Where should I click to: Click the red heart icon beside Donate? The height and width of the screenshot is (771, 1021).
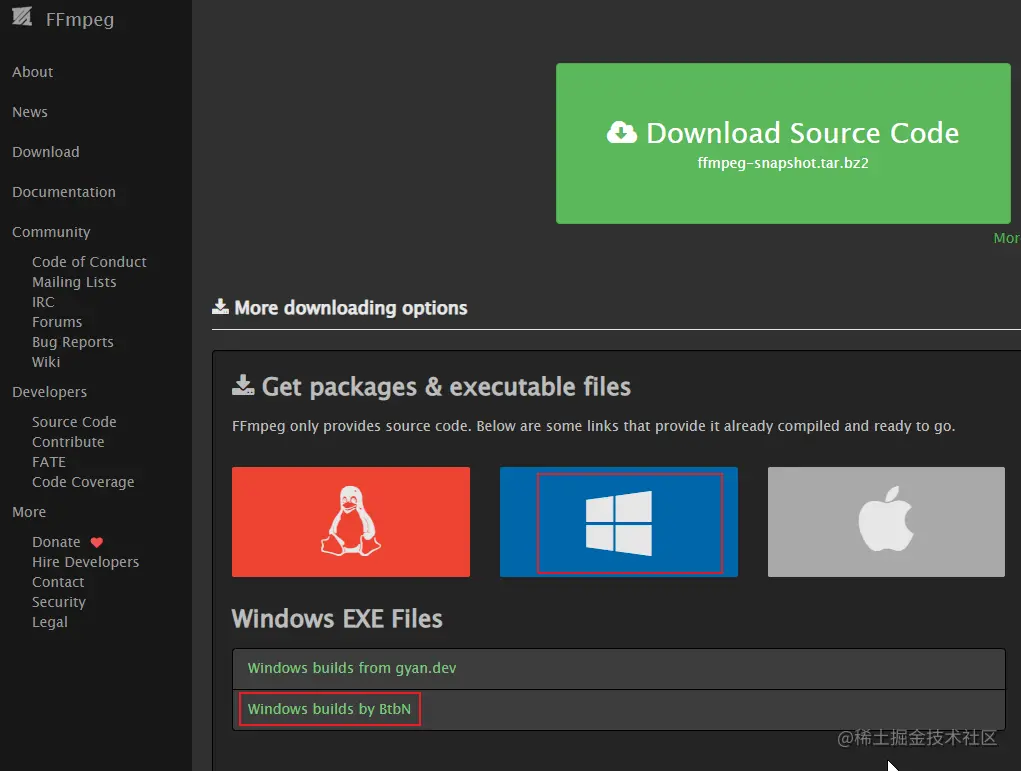96,542
